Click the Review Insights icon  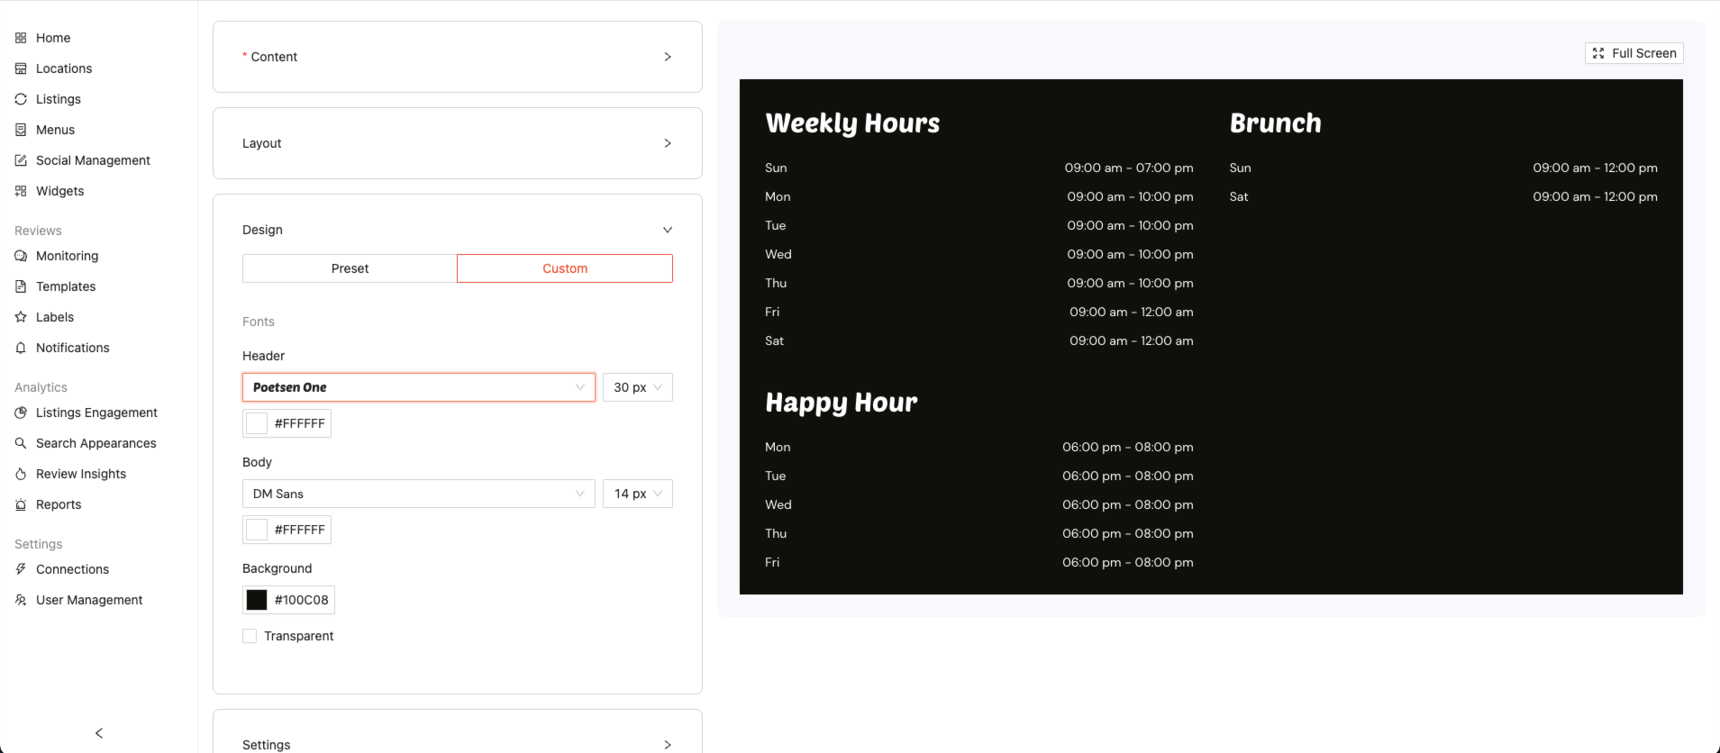point(21,474)
